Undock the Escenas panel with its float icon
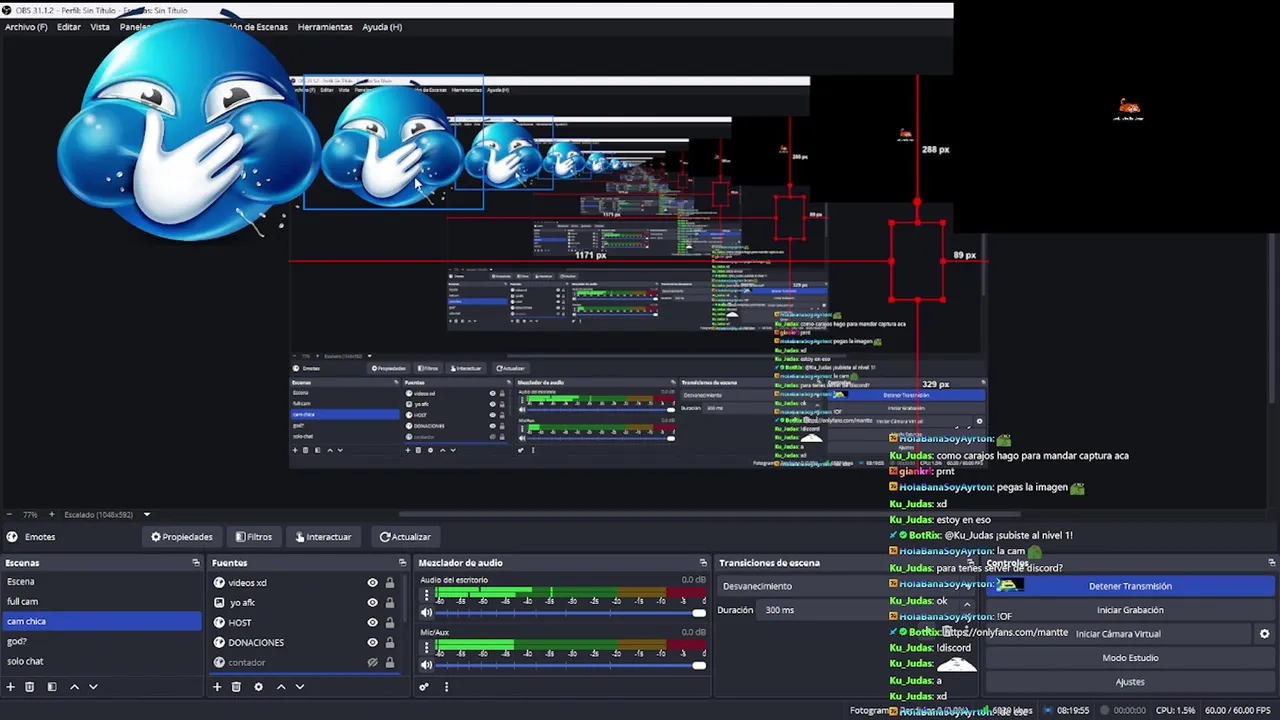 [x=196, y=563]
